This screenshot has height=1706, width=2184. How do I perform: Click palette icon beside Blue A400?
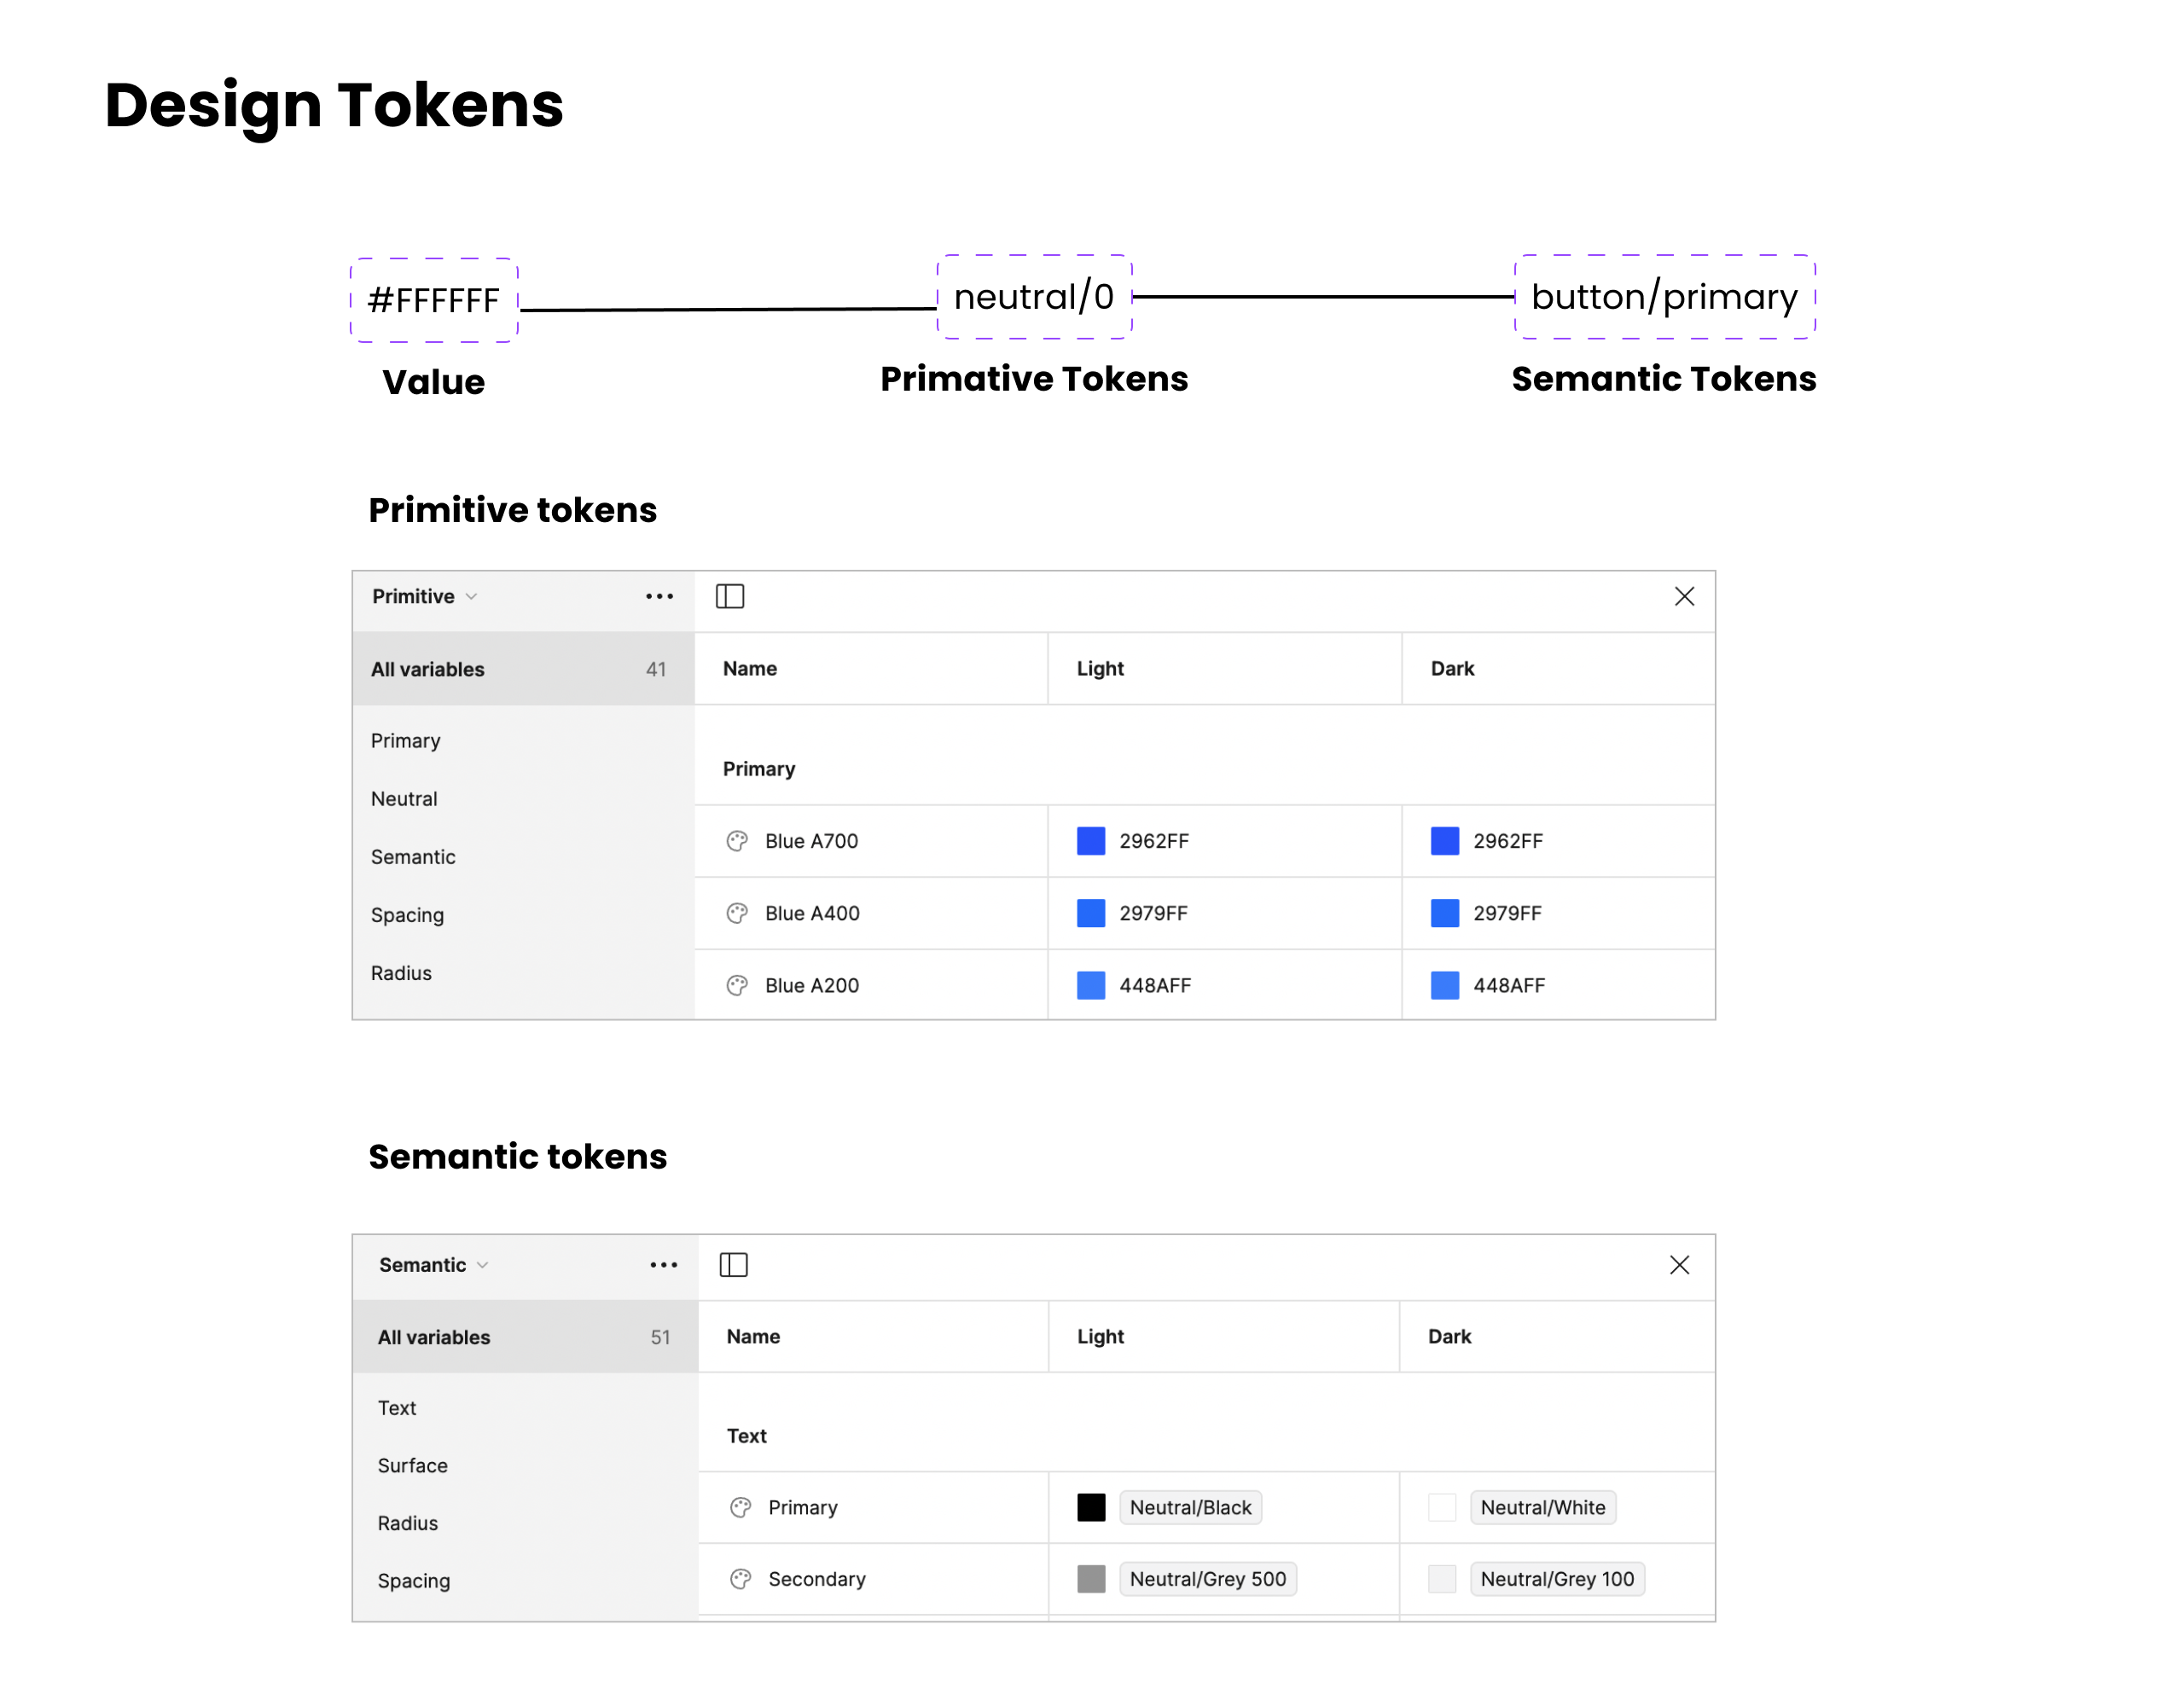(737, 913)
